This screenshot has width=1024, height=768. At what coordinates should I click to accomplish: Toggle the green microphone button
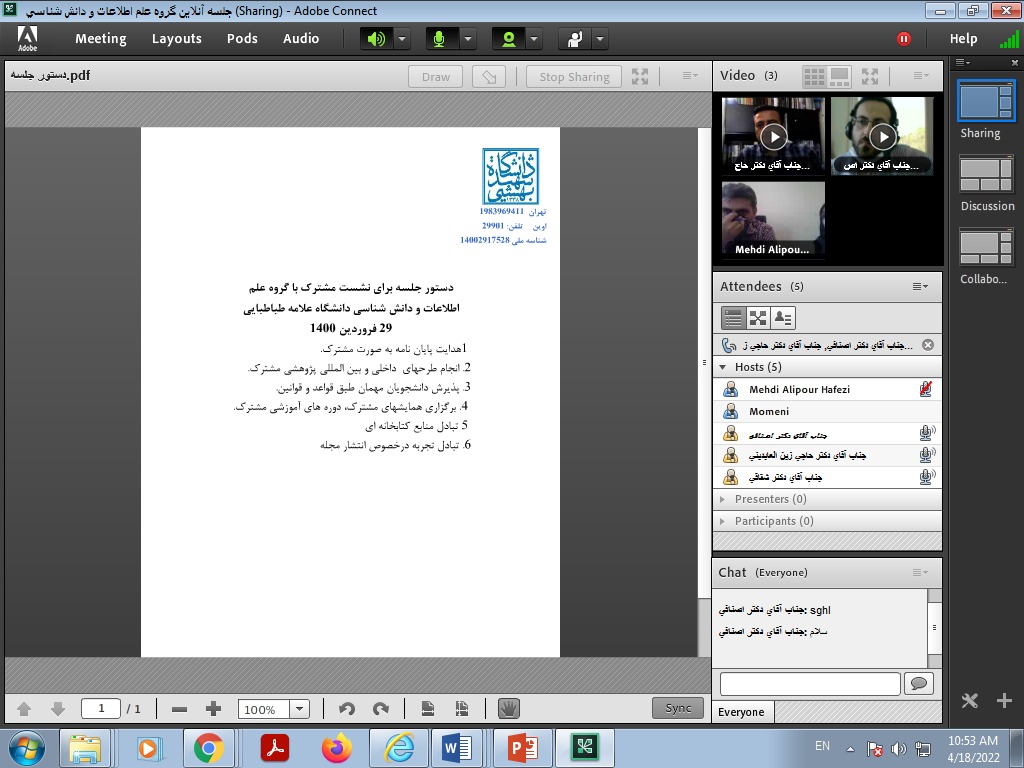click(438, 39)
